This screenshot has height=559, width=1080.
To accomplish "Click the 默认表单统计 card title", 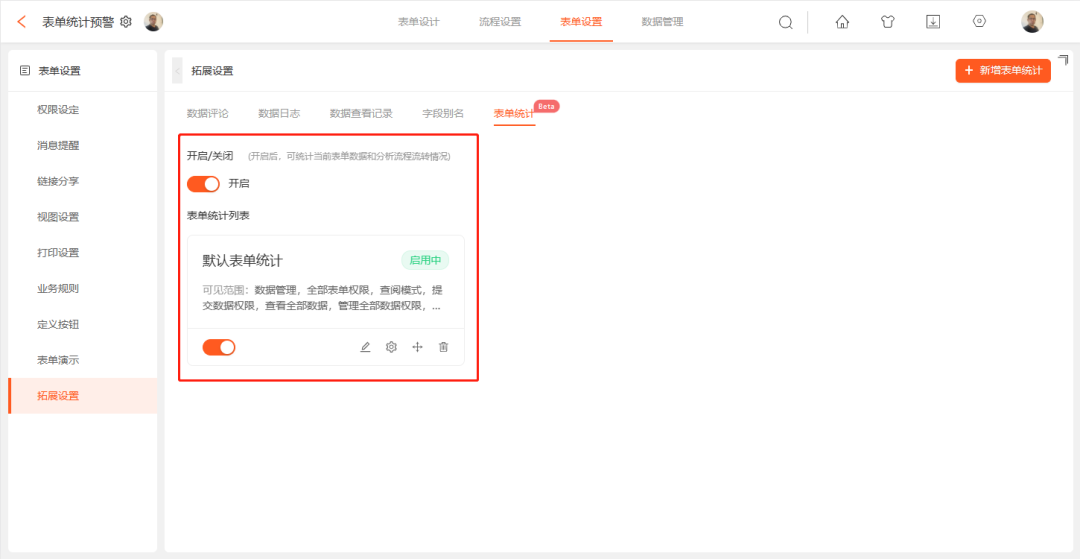I will tap(242, 261).
